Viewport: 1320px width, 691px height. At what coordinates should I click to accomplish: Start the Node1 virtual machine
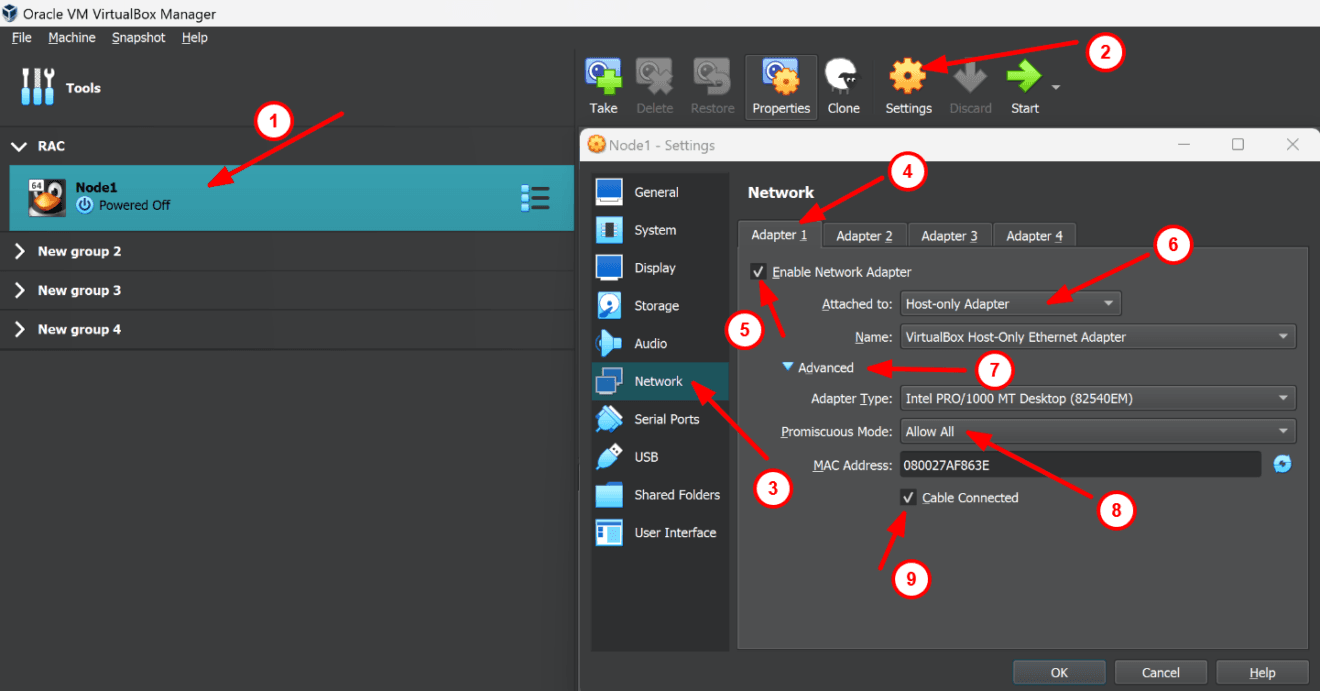click(1024, 86)
